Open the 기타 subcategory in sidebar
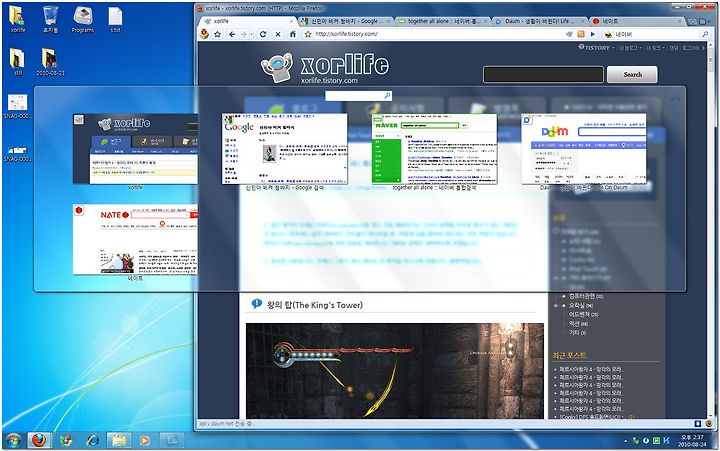 pyautogui.click(x=577, y=333)
